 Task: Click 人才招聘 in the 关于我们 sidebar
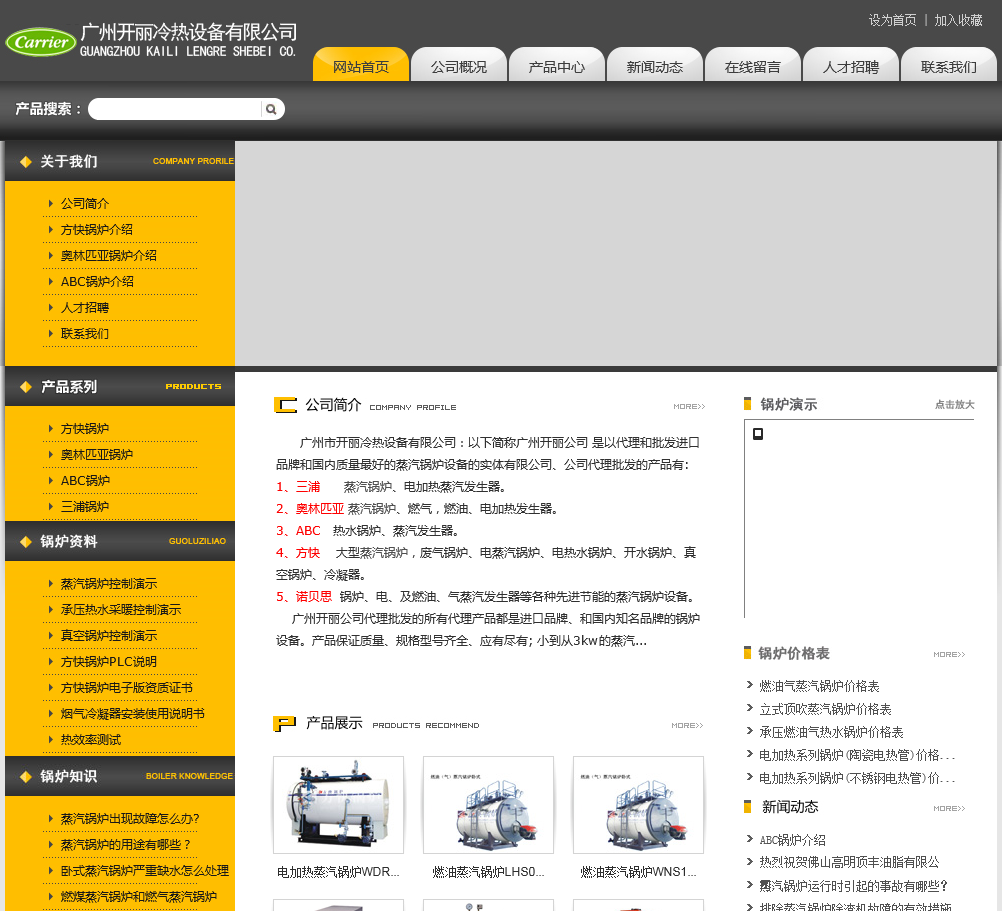pyautogui.click(x=85, y=308)
